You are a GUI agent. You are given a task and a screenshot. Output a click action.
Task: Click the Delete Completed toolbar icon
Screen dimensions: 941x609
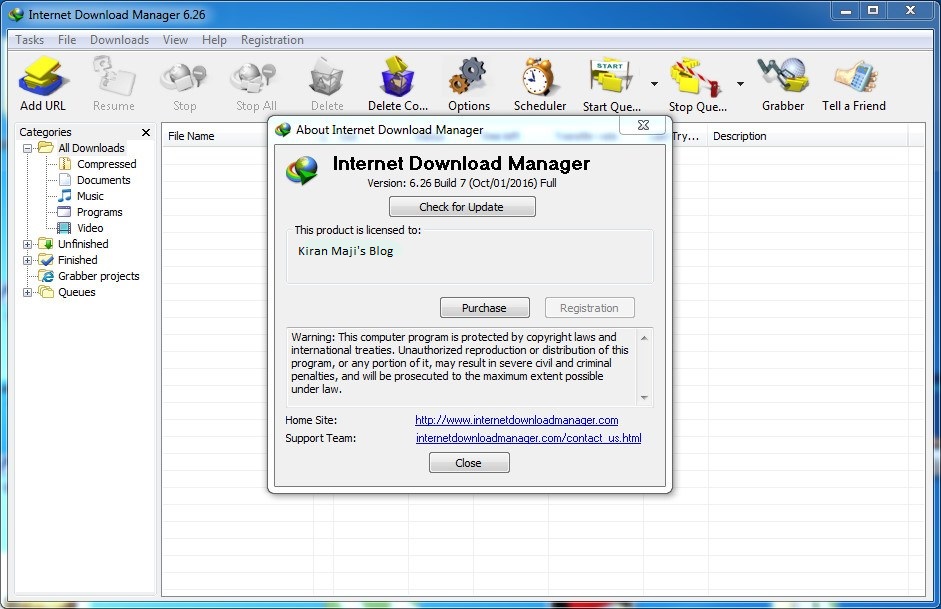(x=397, y=83)
